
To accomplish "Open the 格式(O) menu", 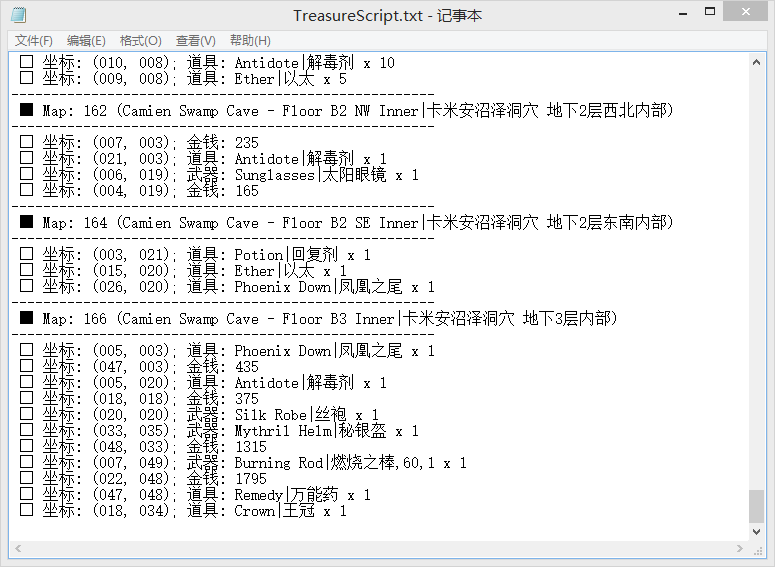I will tap(140, 41).
